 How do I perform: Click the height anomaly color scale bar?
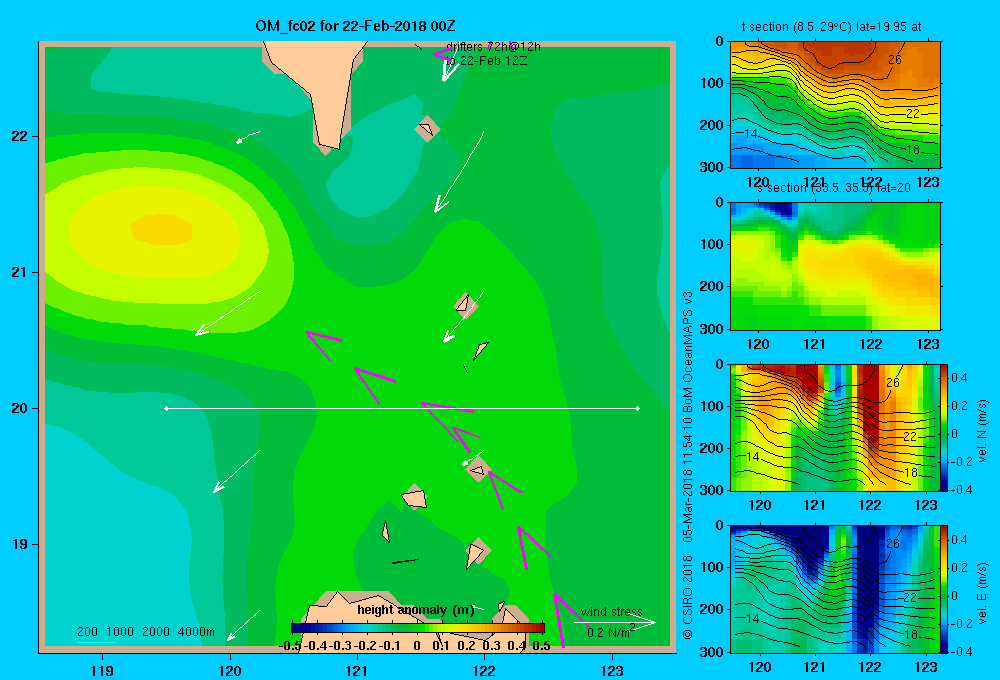coord(418,628)
